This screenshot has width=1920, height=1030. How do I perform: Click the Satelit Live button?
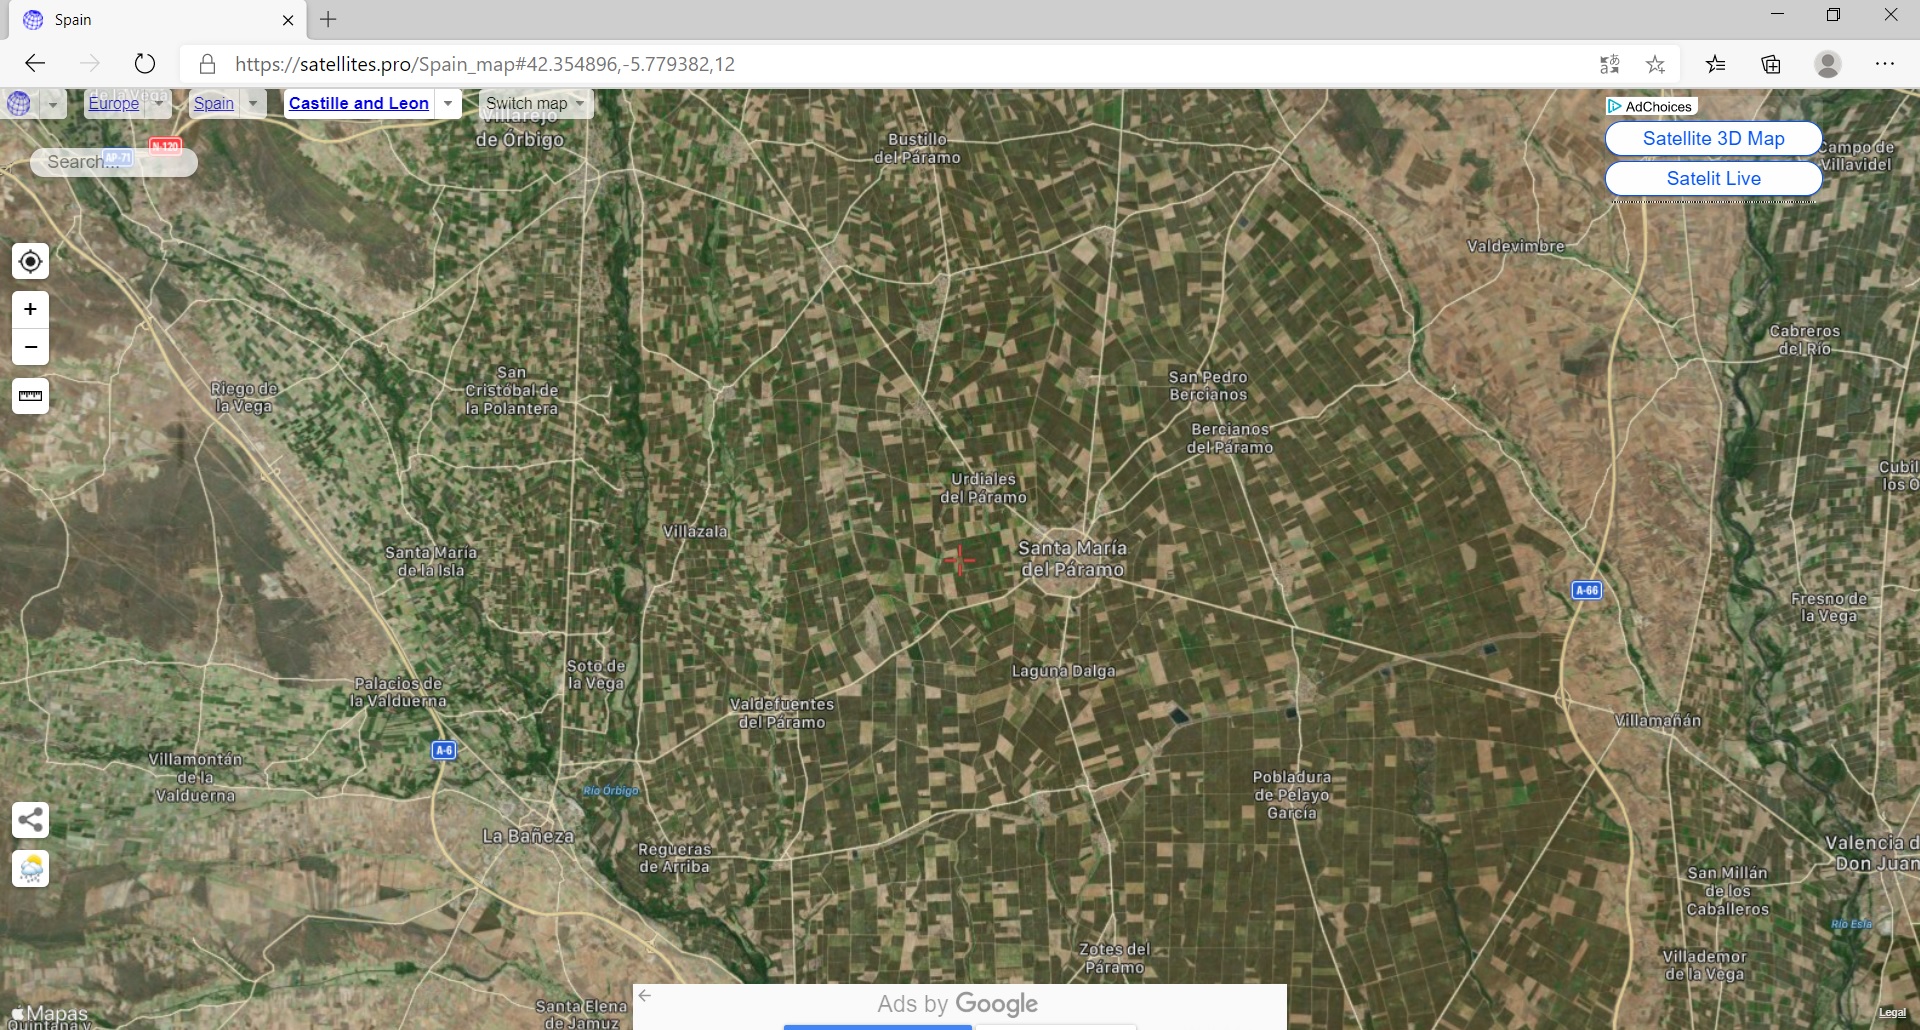1713,179
